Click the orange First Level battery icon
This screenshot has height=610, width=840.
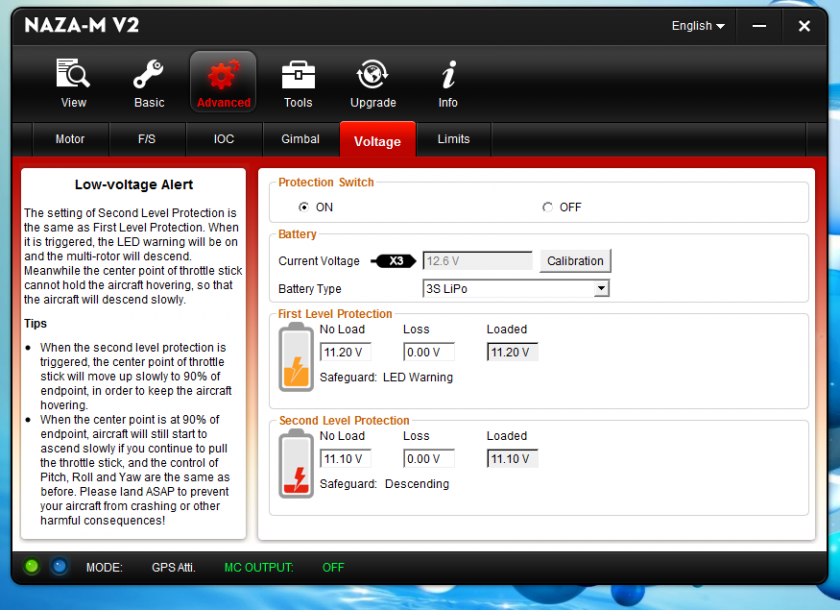click(296, 357)
